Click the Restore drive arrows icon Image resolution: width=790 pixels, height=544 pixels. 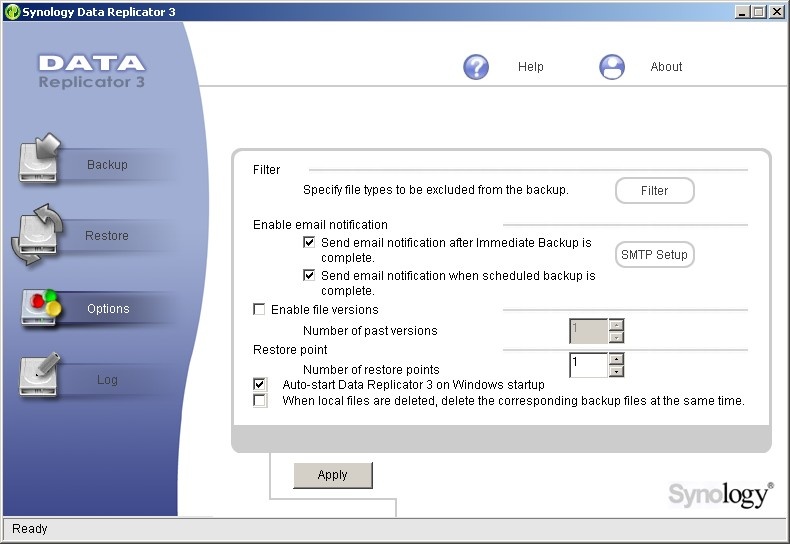coord(36,234)
